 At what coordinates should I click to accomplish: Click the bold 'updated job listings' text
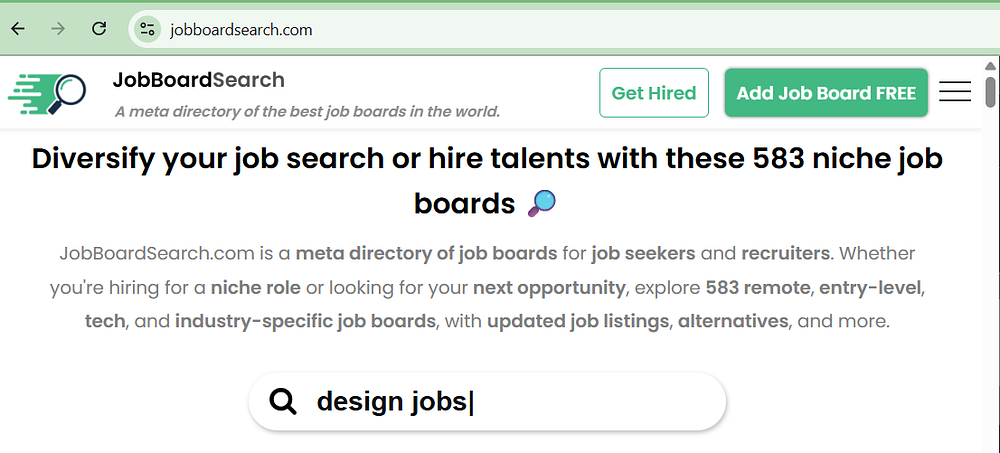click(x=580, y=322)
